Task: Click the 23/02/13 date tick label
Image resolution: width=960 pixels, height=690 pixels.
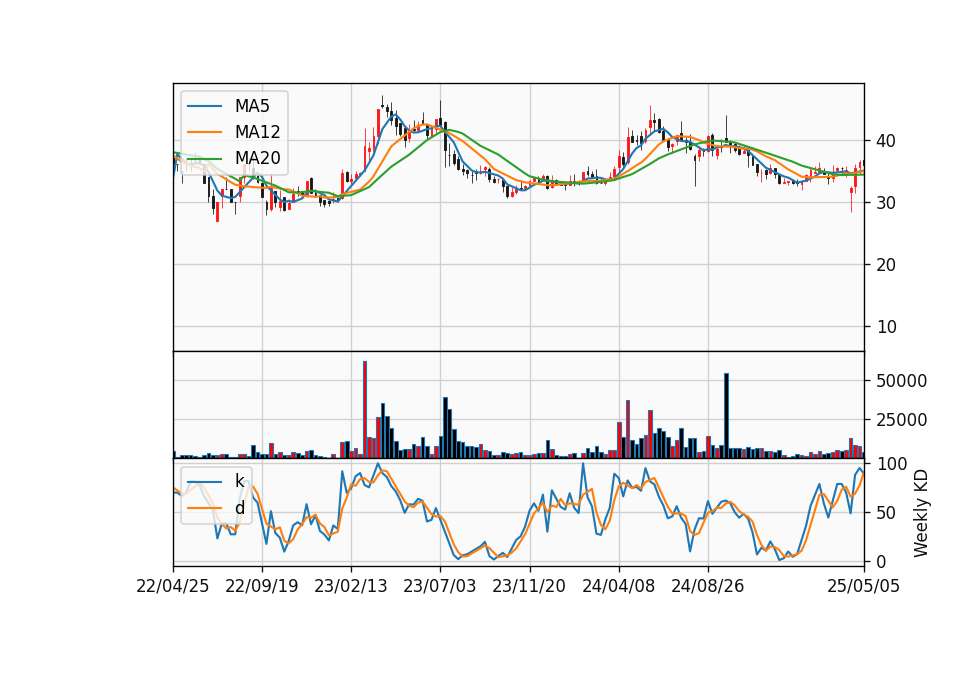Action: point(351,586)
